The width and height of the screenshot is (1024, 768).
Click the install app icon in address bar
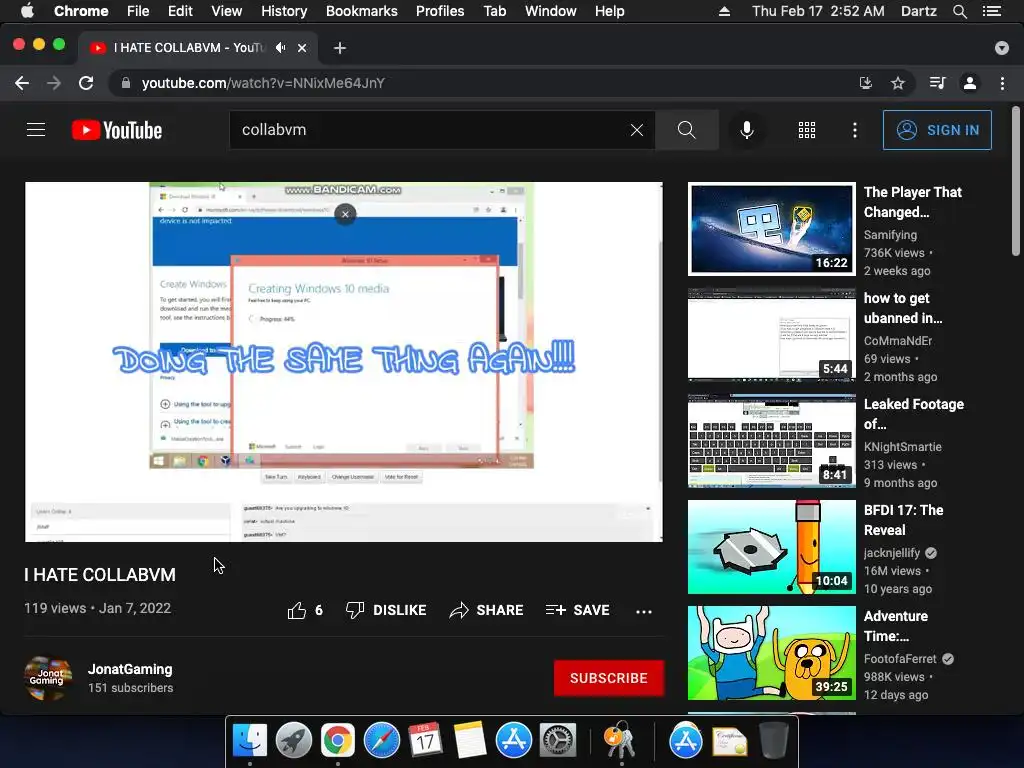coord(865,83)
